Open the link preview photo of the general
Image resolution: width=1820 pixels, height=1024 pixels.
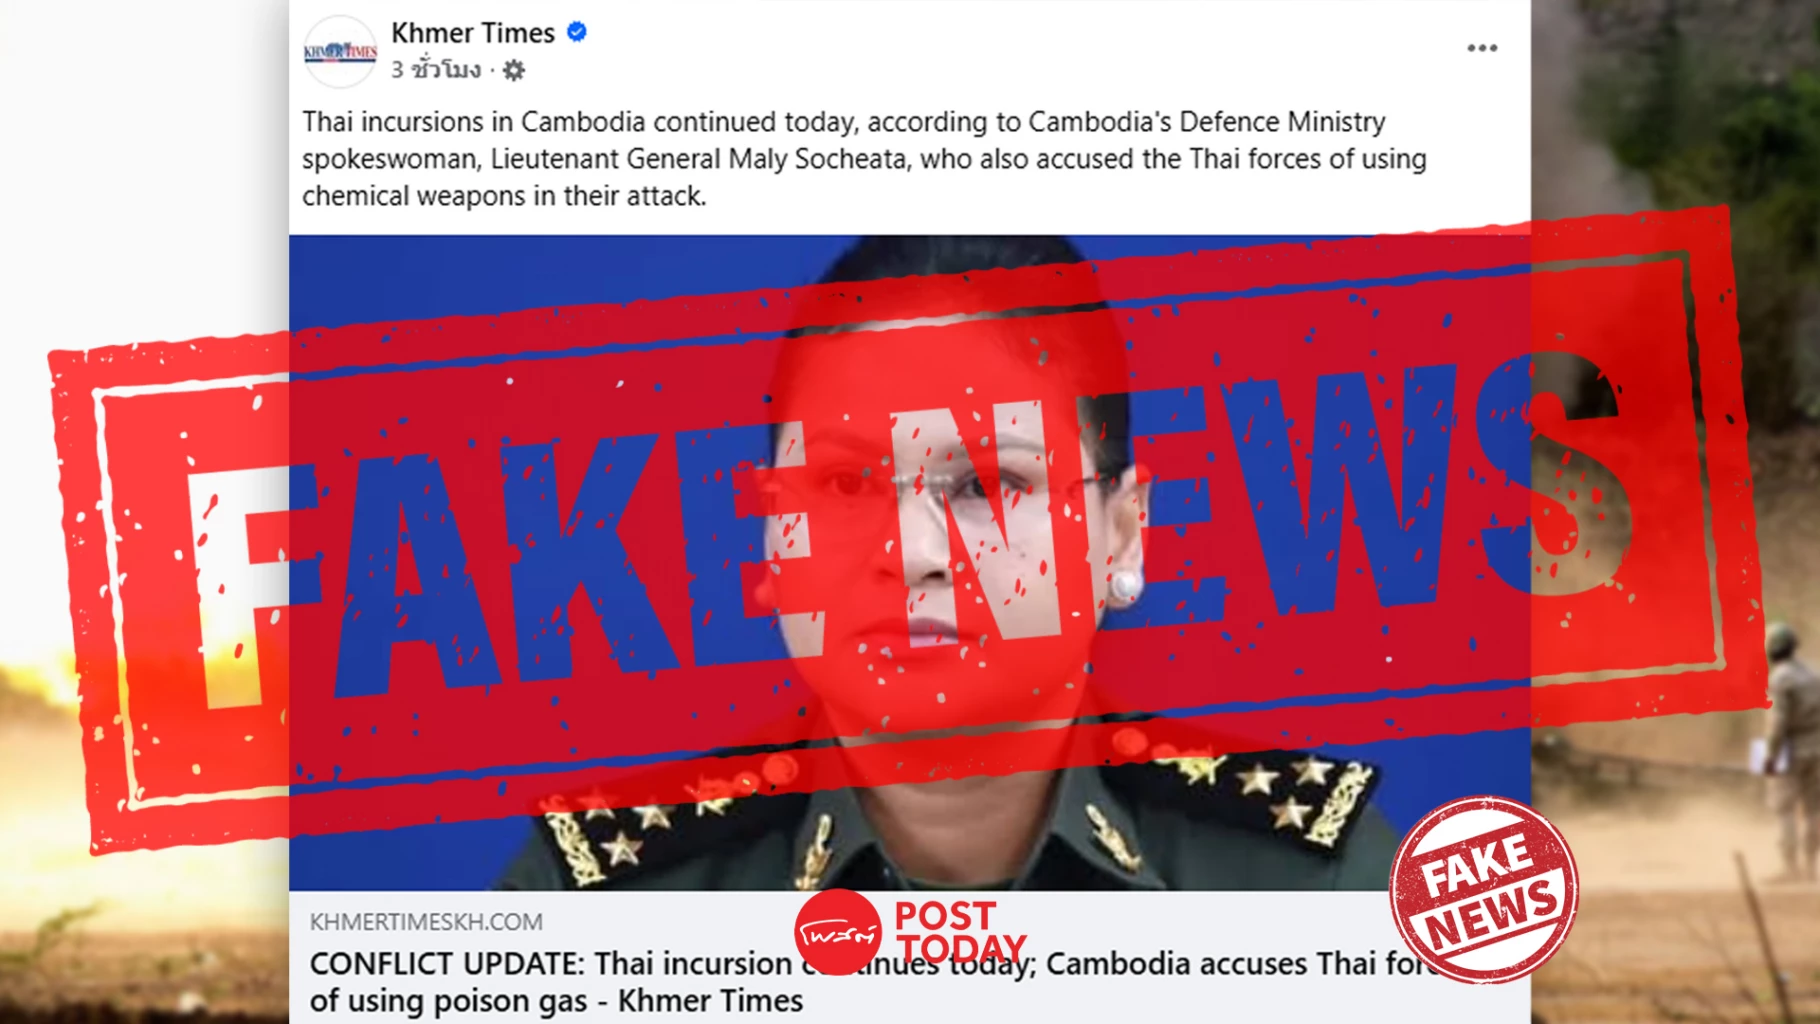[909, 562]
